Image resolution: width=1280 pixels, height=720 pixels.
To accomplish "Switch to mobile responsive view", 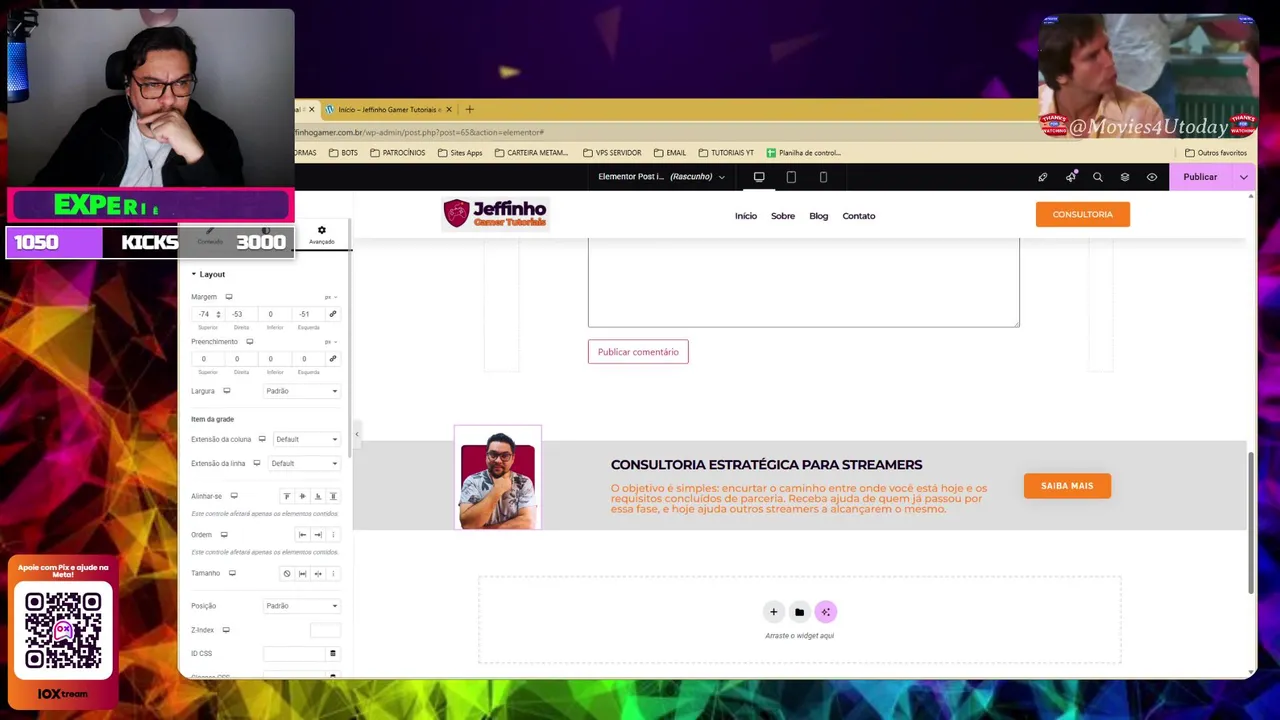I will coord(823,177).
